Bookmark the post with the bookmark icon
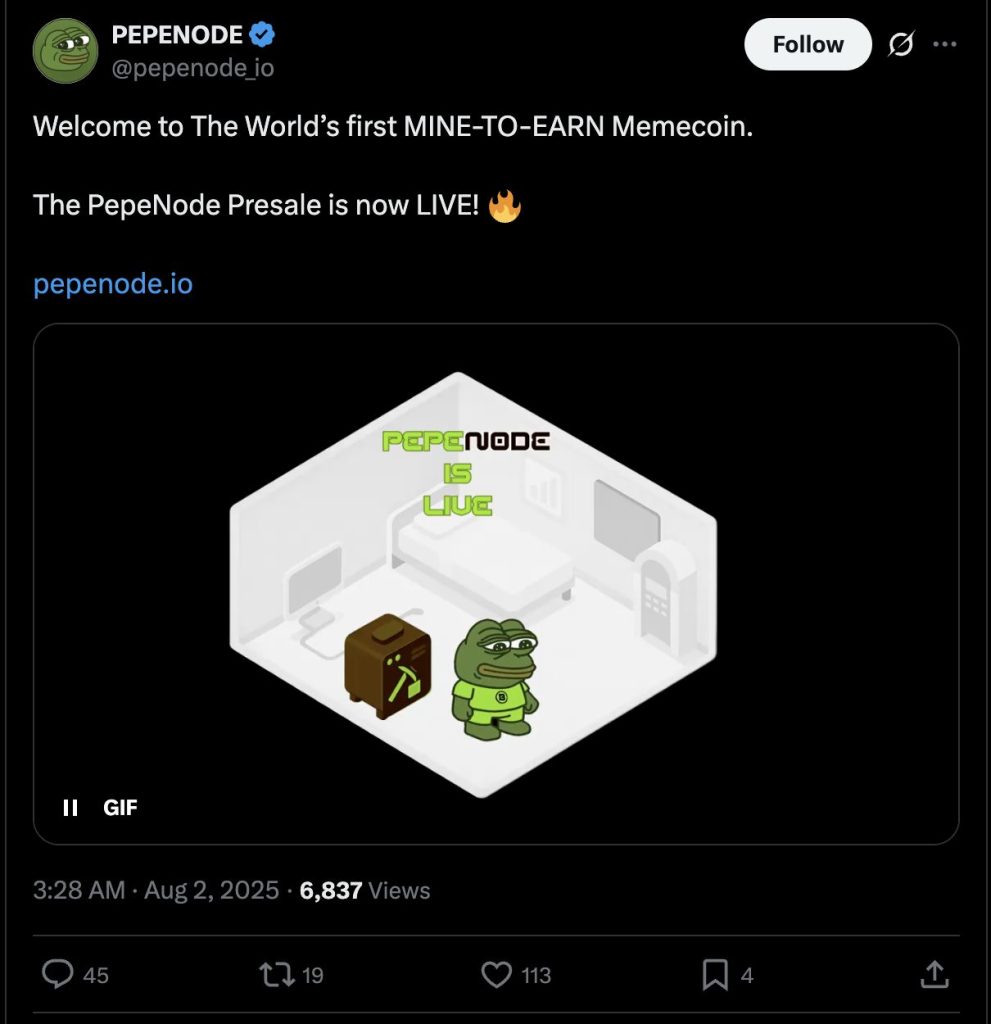This screenshot has height=1024, width=991. 715,974
